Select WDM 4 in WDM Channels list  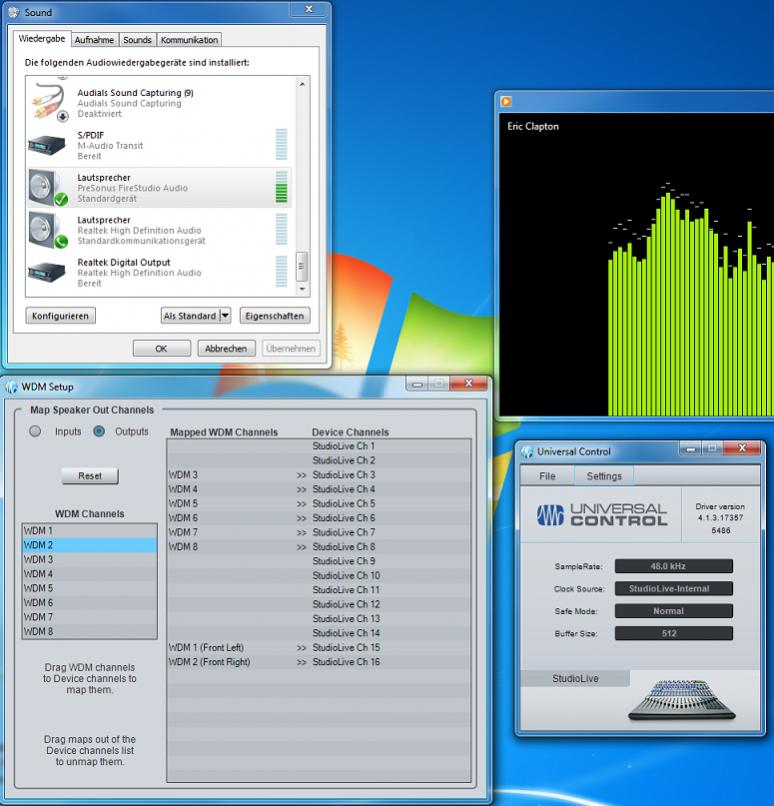point(90,574)
